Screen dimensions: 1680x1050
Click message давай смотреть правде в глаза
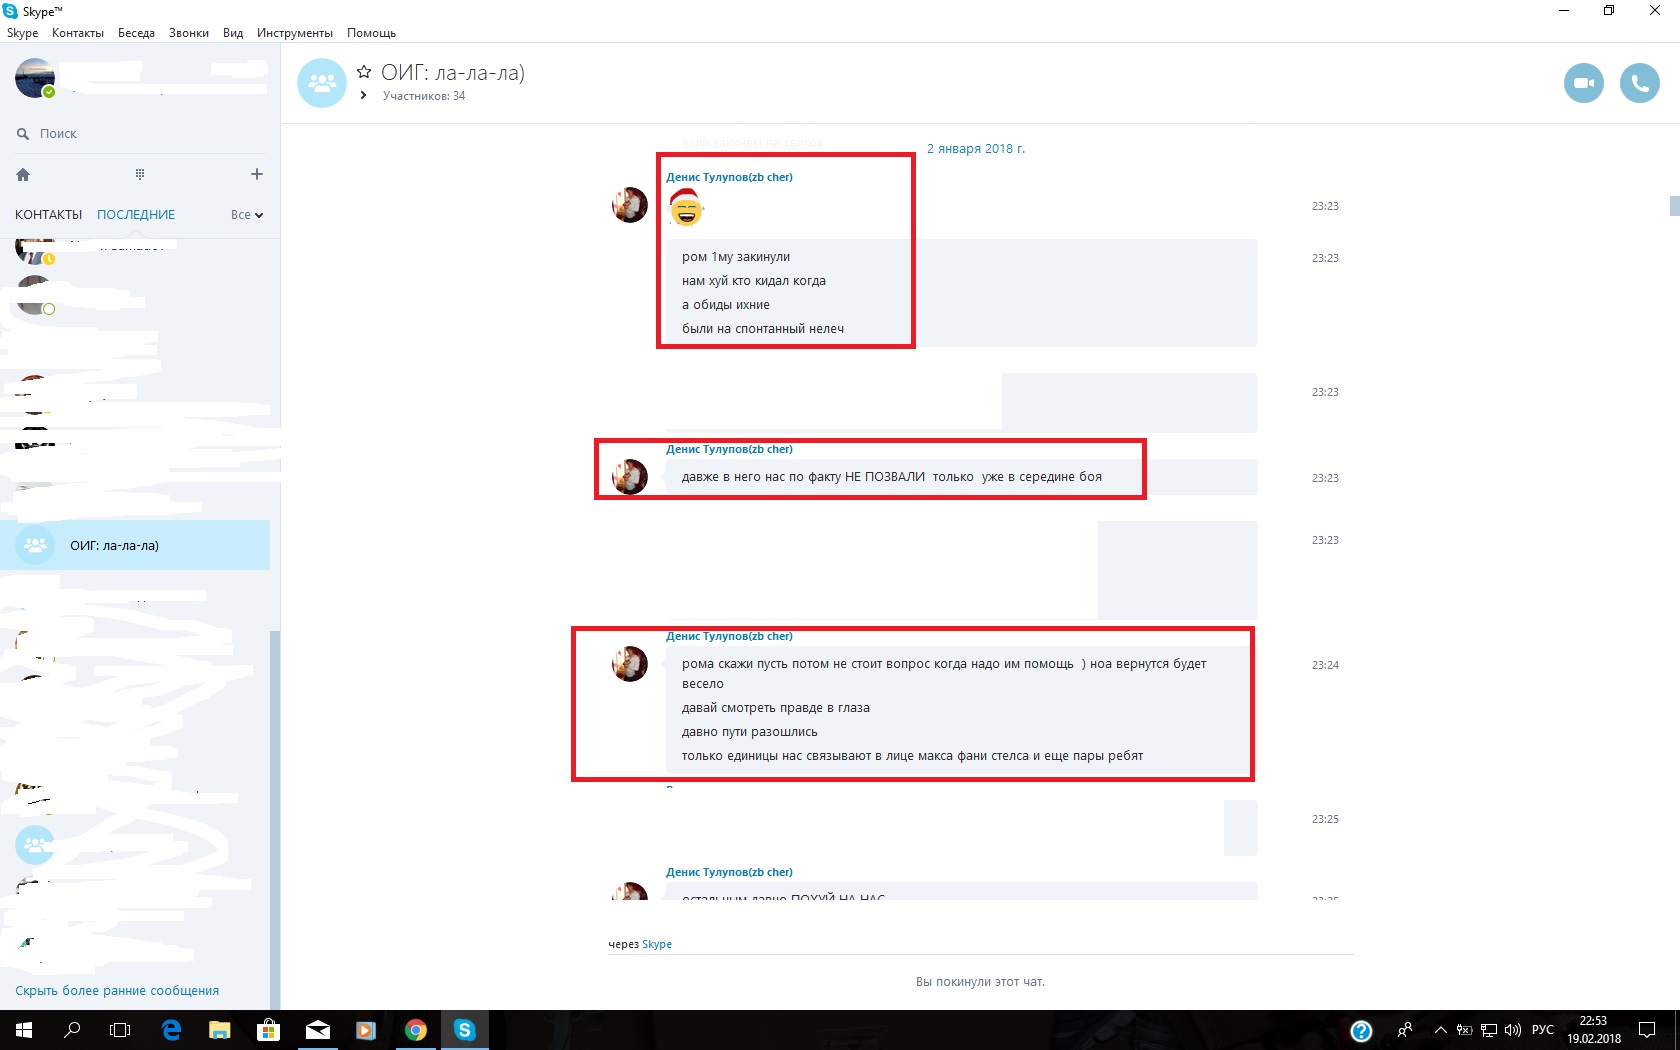coord(776,708)
